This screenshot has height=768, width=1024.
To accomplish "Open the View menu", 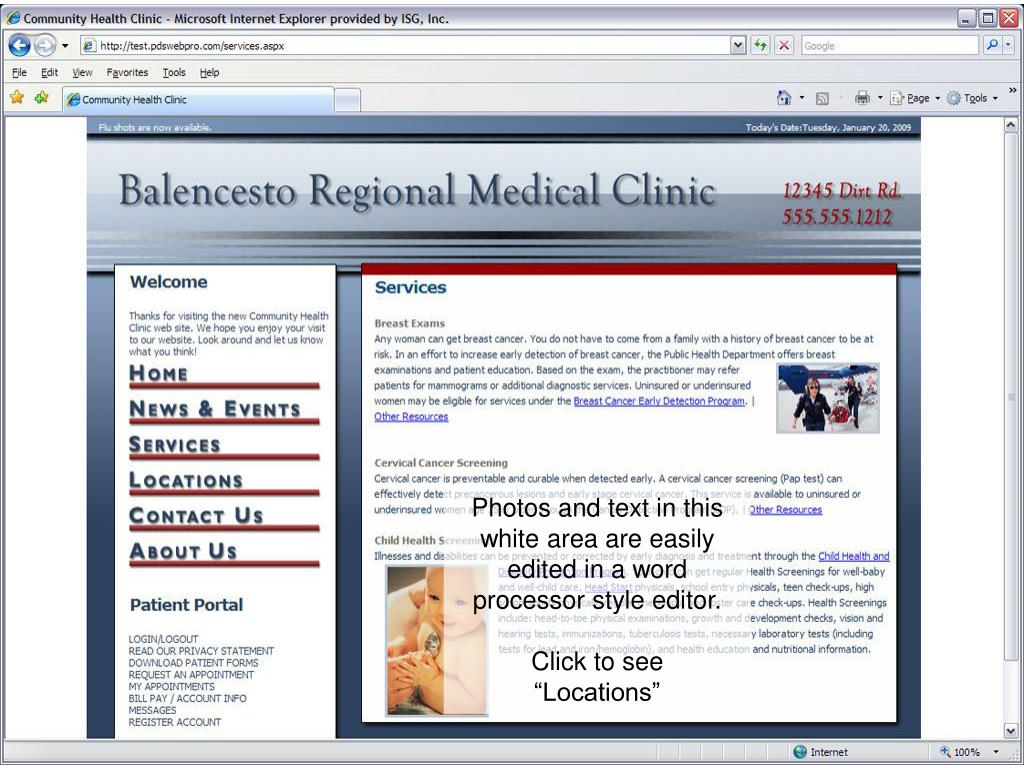I will click(x=82, y=72).
